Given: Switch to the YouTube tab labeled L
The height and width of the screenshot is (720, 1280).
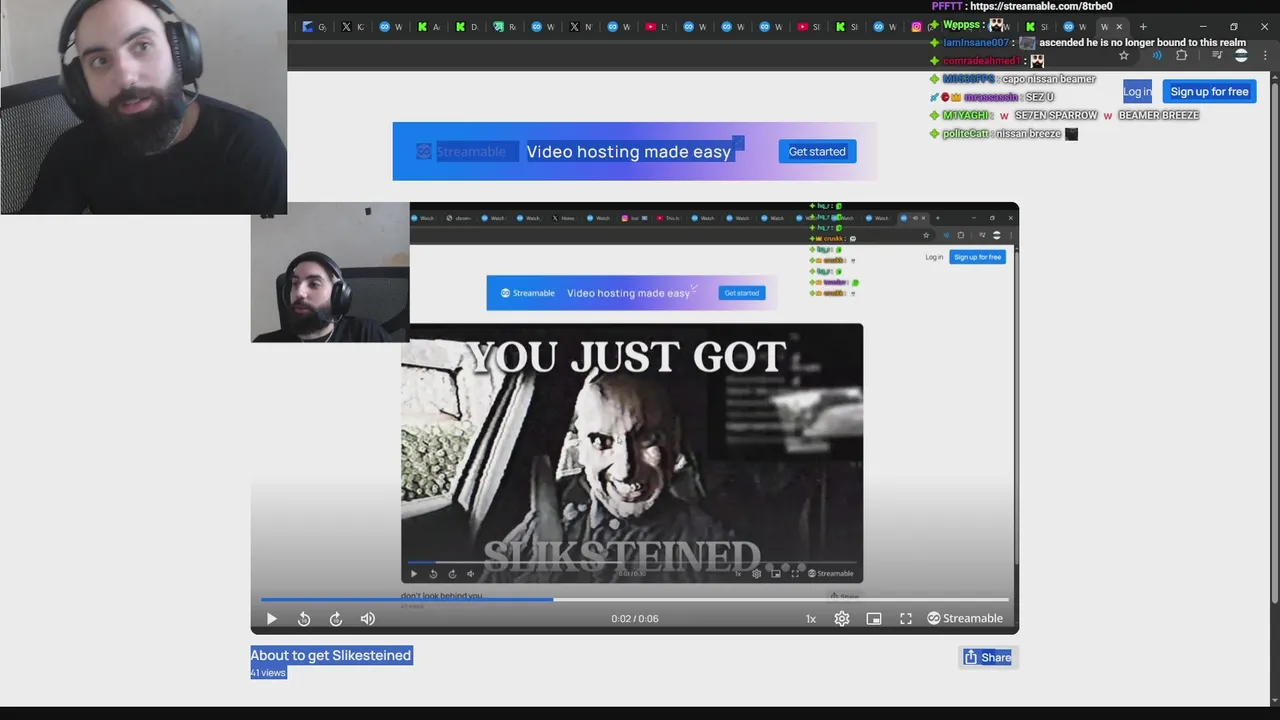Looking at the screenshot, I should pyautogui.click(x=657, y=27).
